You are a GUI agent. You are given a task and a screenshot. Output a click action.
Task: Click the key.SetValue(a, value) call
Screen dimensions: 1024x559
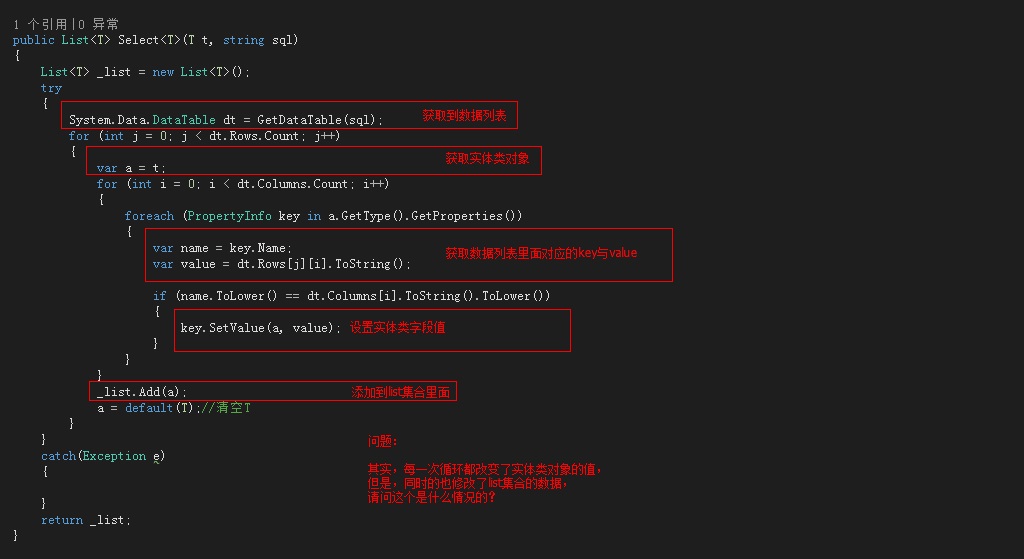[x=261, y=328]
